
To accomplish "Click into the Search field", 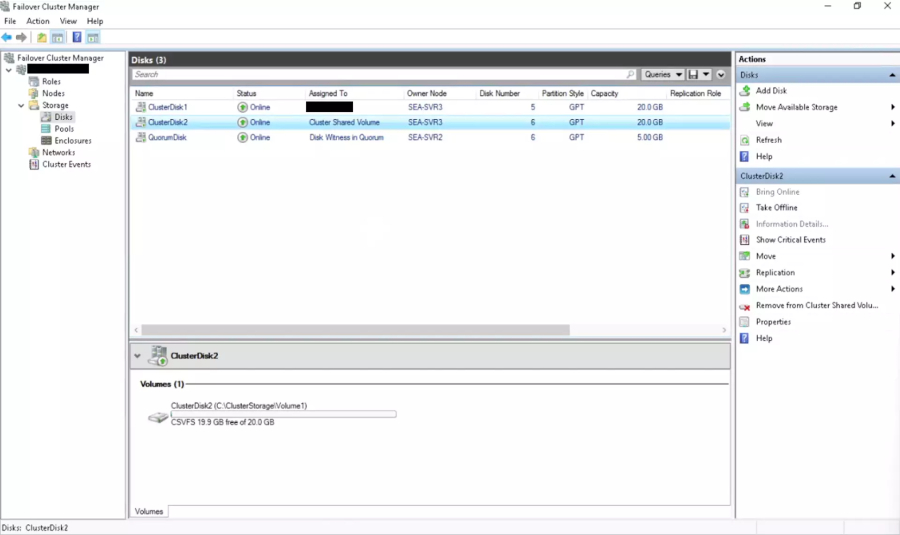I will point(380,75).
